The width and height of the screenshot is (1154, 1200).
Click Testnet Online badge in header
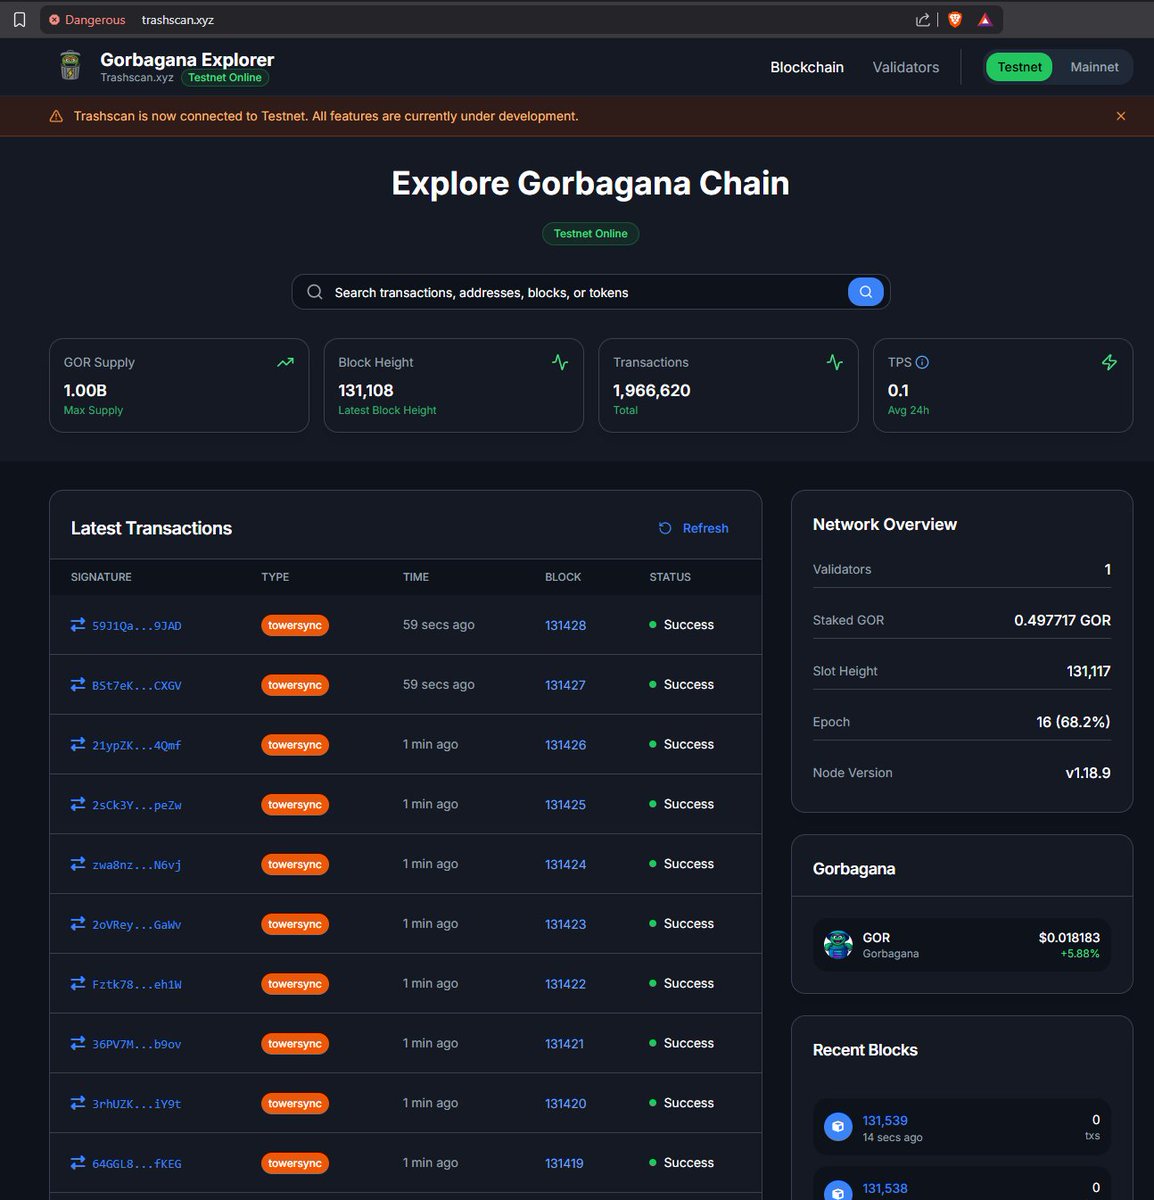225,77
